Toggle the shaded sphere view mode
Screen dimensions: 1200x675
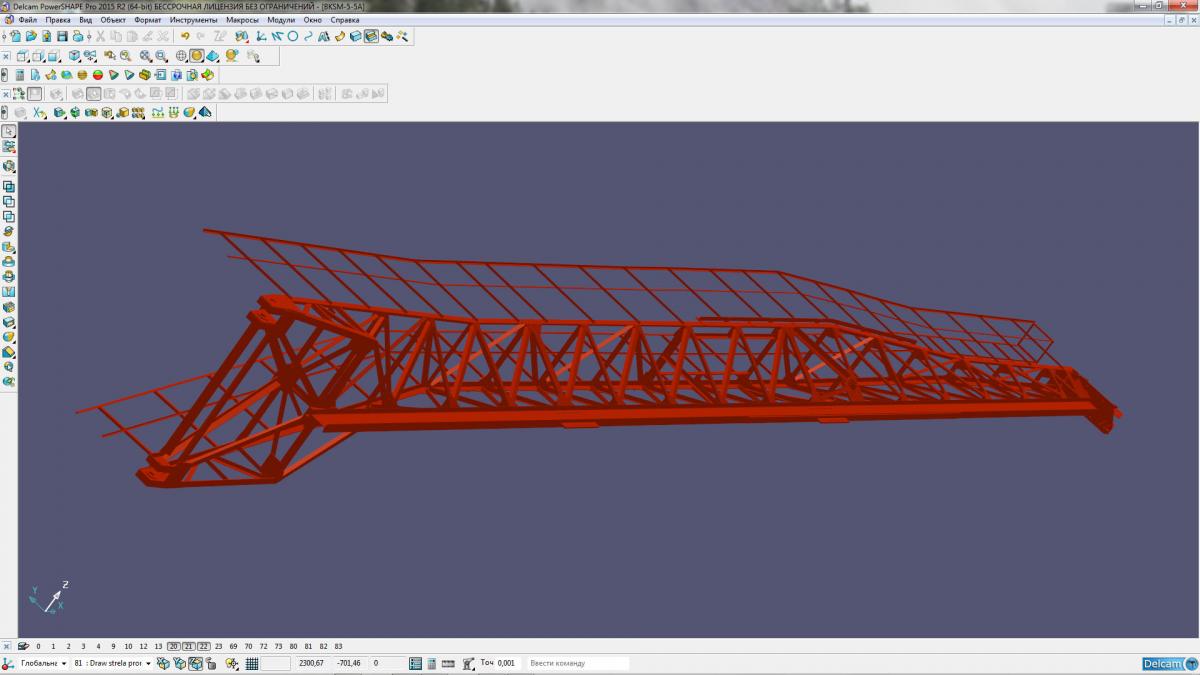[197, 55]
